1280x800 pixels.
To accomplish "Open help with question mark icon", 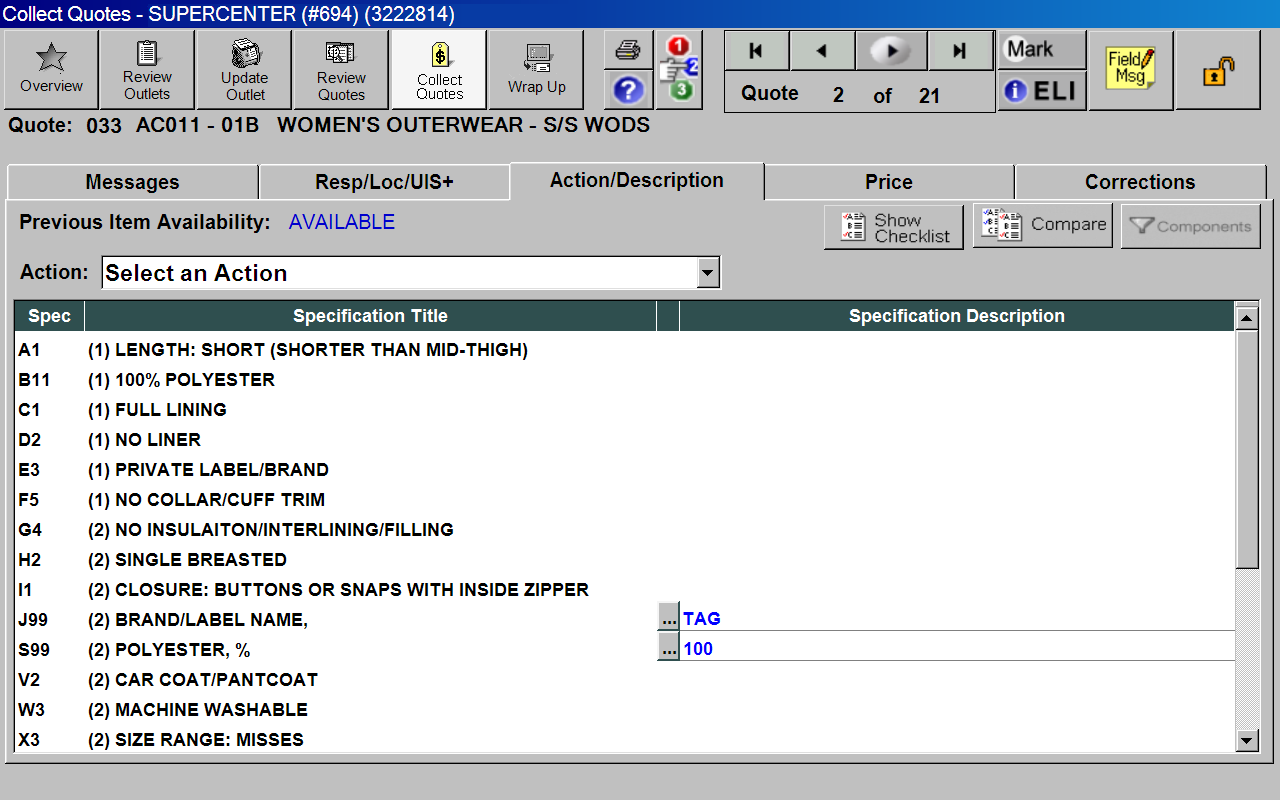I will tap(628, 90).
